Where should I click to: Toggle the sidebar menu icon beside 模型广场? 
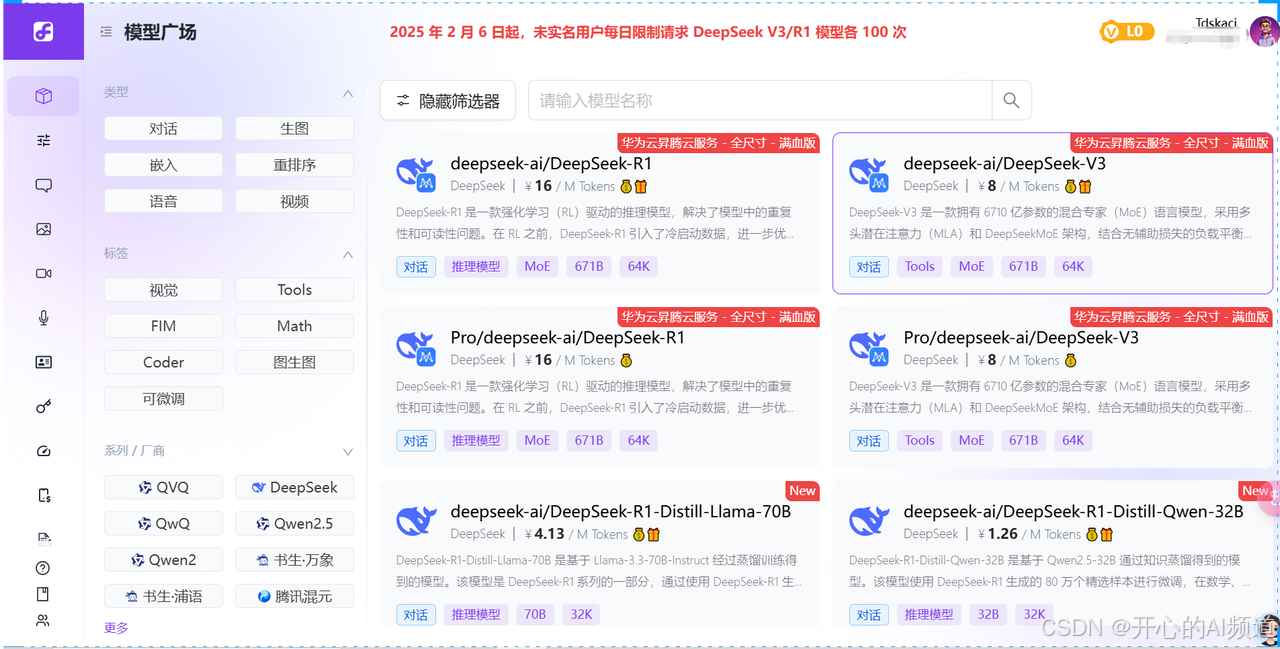click(x=106, y=32)
